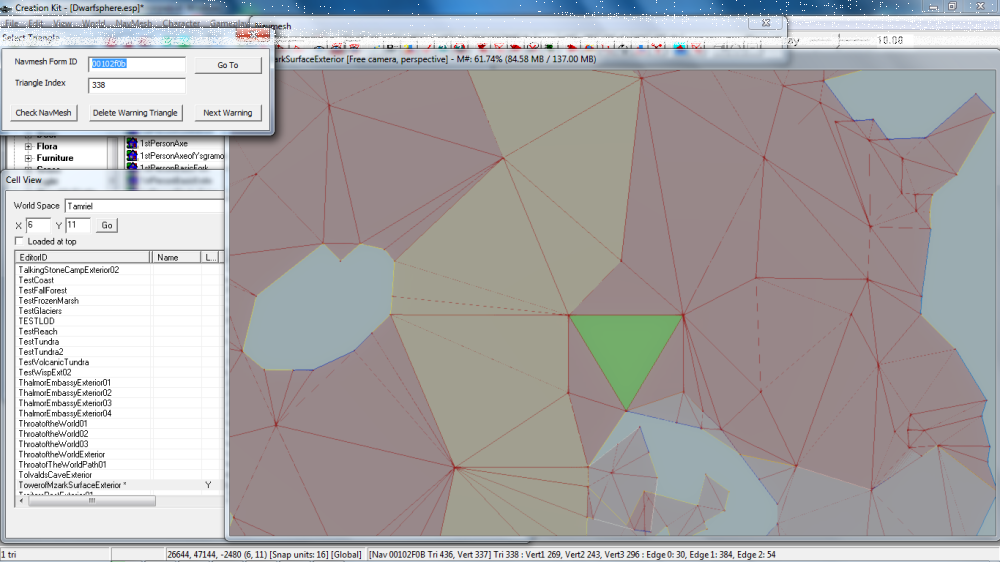1000x562 pixels.
Task: Select the Furniture category
Action: 55,158
